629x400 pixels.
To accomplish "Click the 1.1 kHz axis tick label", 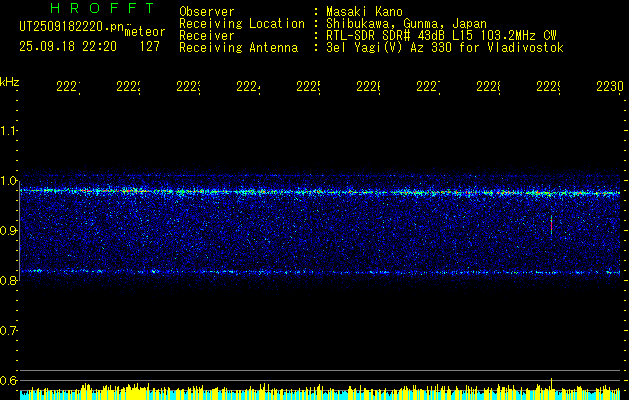I will pos(8,130).
